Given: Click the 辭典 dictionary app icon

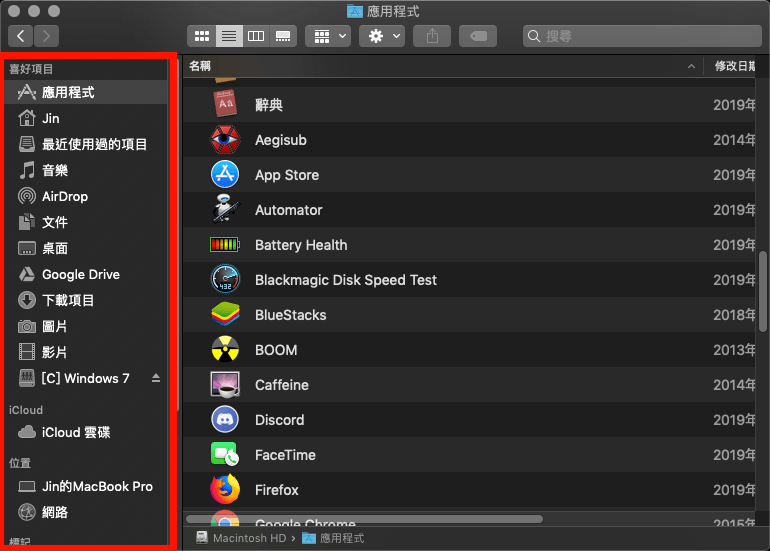Looking at the screenshot, I should coord(225,104).
